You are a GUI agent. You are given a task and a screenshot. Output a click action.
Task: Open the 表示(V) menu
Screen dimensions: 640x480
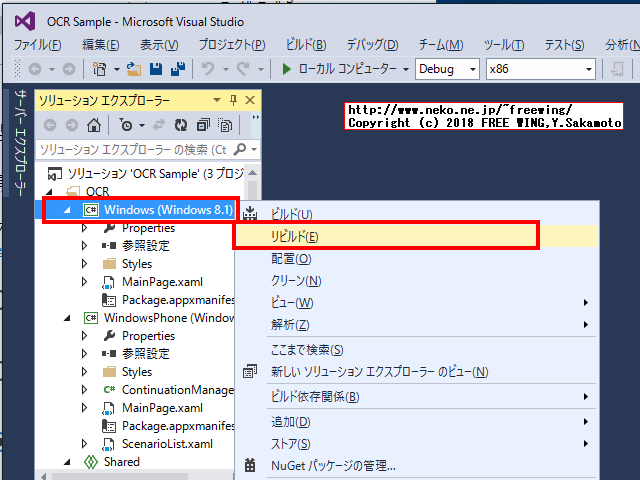159,44
